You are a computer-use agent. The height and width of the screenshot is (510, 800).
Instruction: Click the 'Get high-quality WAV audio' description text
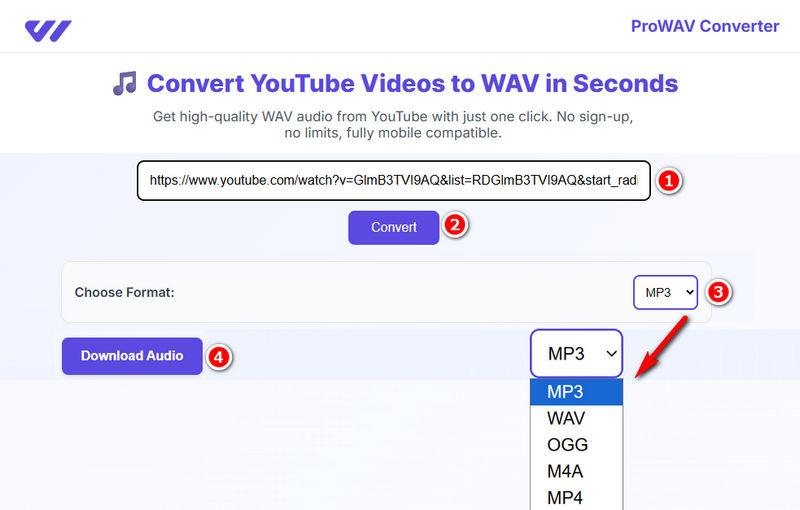(393, 124)
